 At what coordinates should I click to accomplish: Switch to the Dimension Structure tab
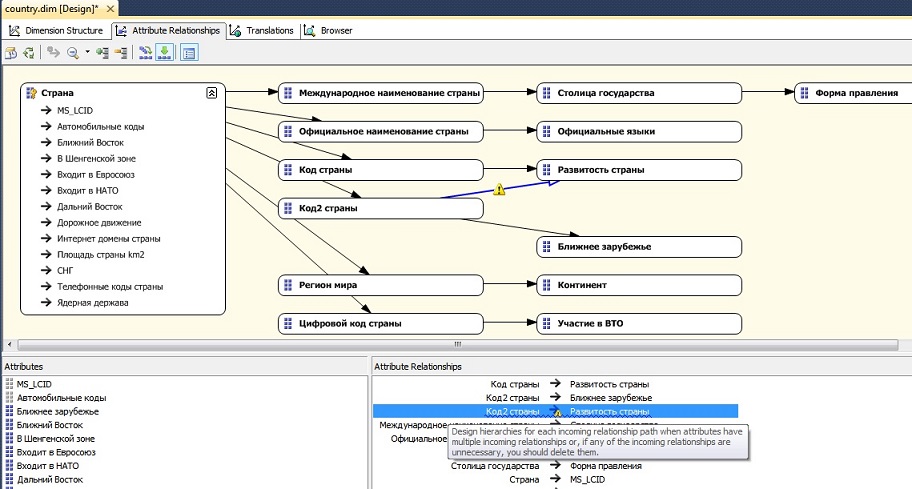click(56, 31)
